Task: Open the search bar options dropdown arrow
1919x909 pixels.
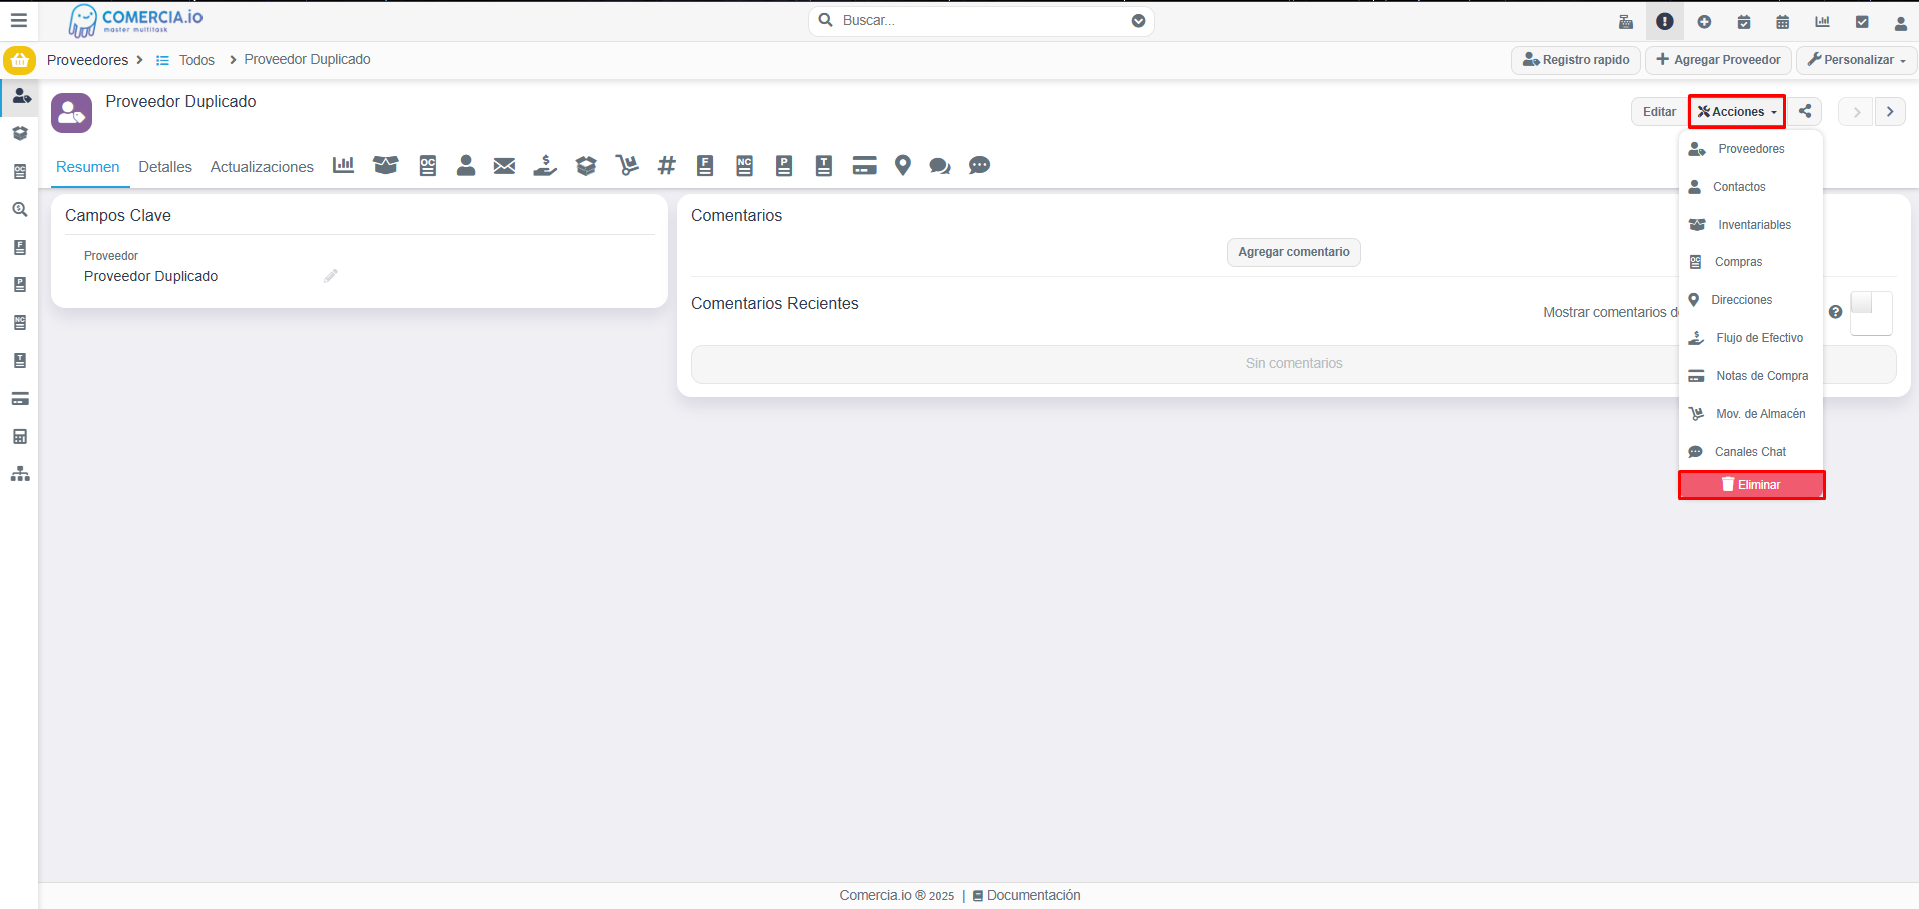Action: pyautogui.click(x=1138, y=21)
